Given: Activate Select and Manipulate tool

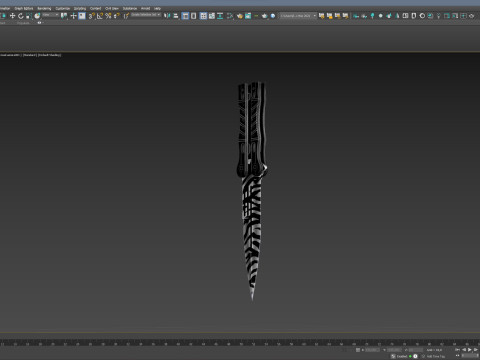Looking at the screenshot, I should [73, 16].
